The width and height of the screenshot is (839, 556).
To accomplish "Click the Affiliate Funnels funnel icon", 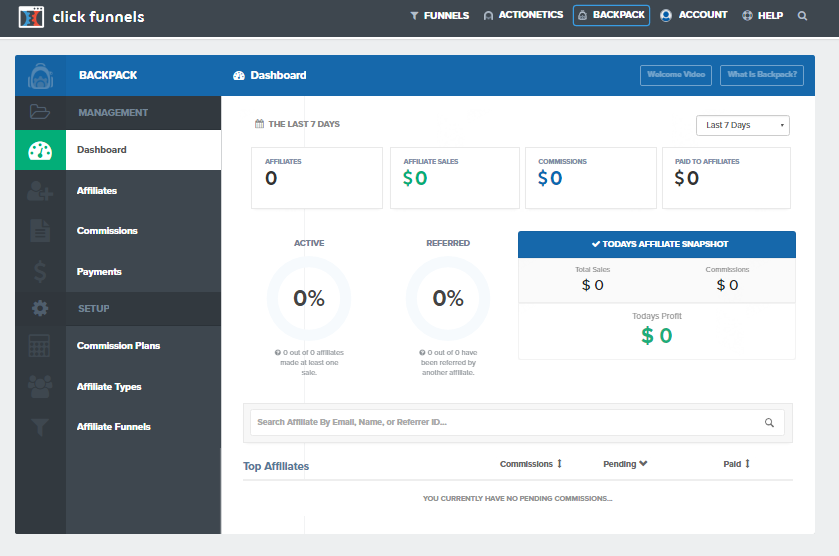I will coord(40,427).
